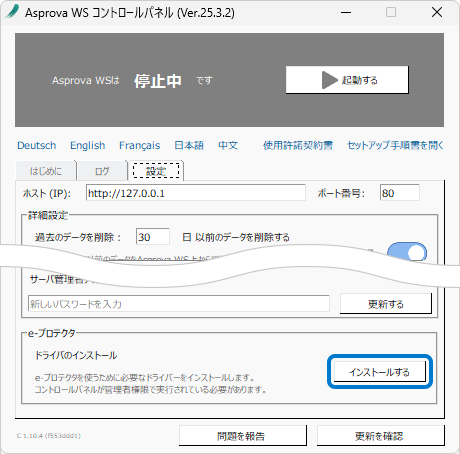Select the 設定 tab
Screen dimensions: 460x454
coord(156,171)
